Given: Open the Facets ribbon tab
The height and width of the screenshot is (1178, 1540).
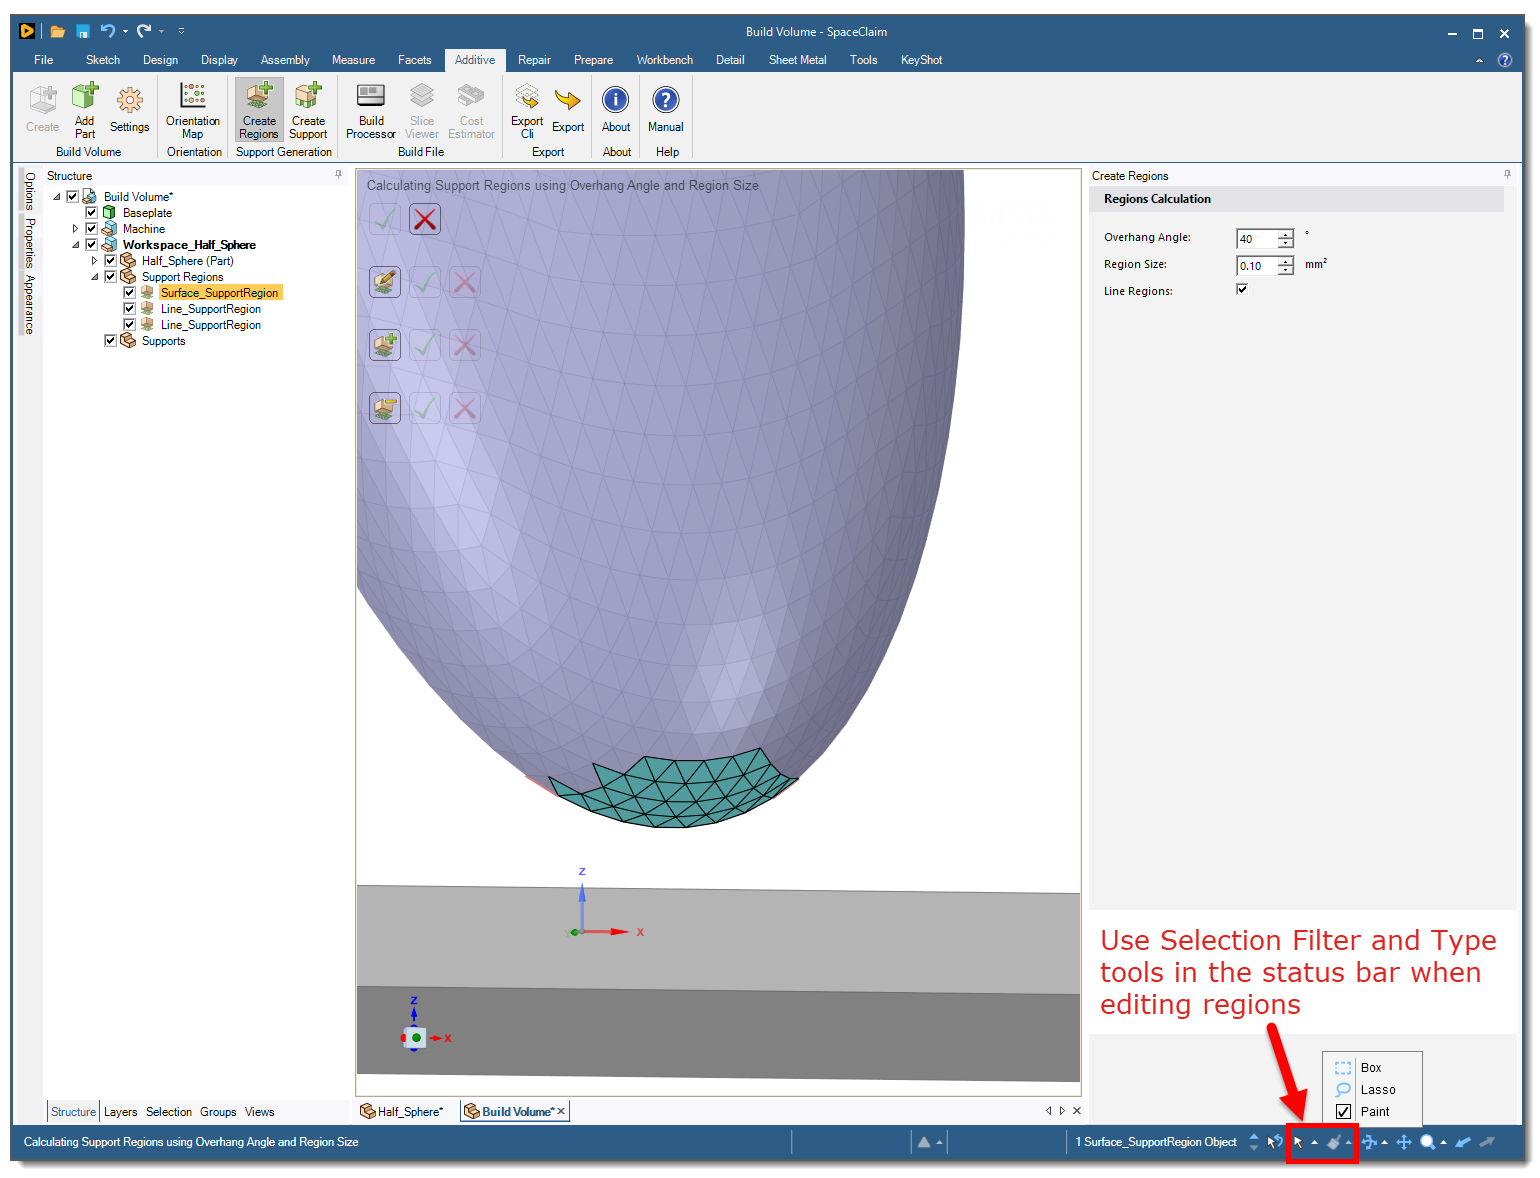Looking at the screenshot, I should point(414,60).
